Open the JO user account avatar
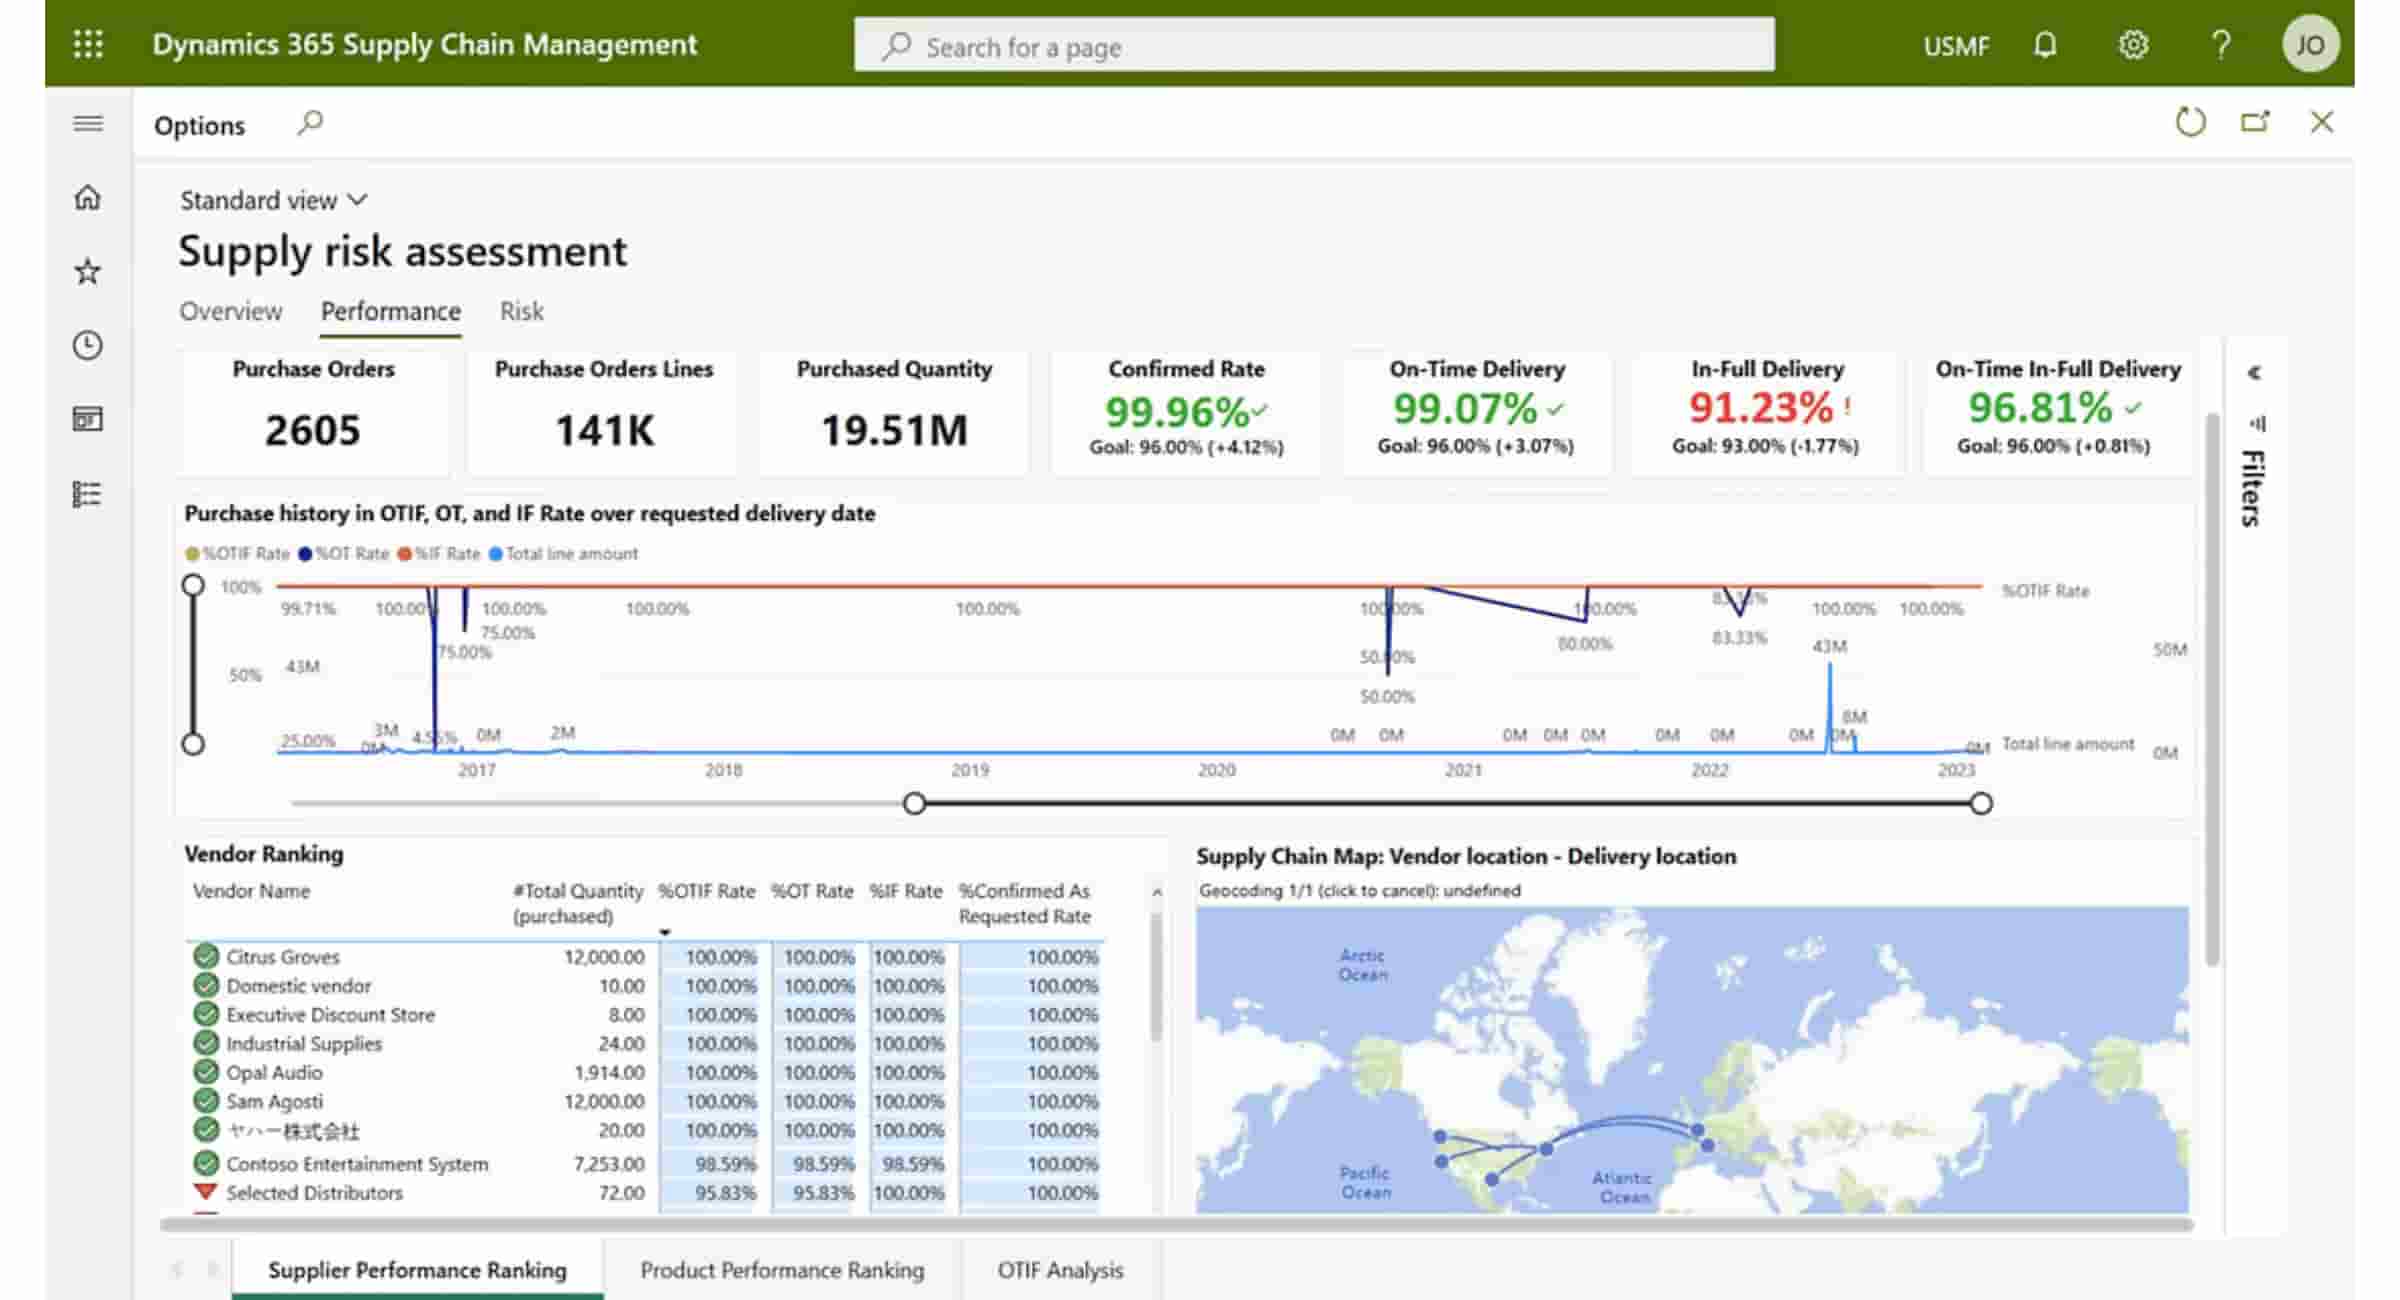2400x1300 pixels. (x=2309, y=45)
